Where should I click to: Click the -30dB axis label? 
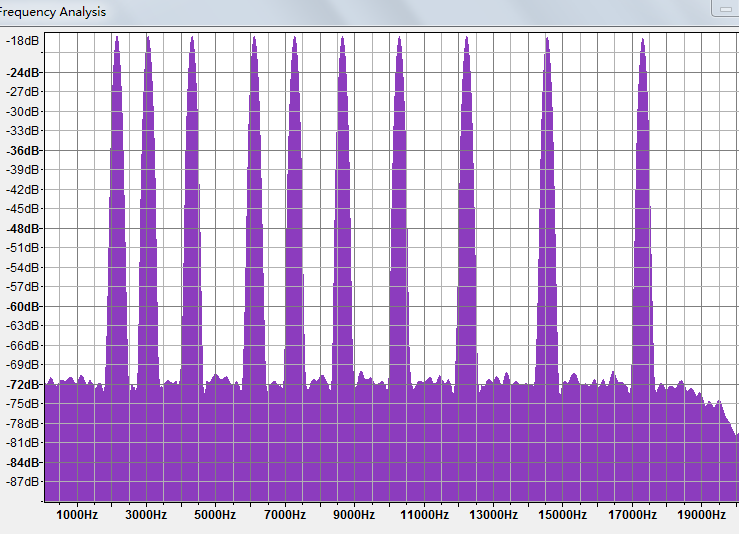(22, 112)
